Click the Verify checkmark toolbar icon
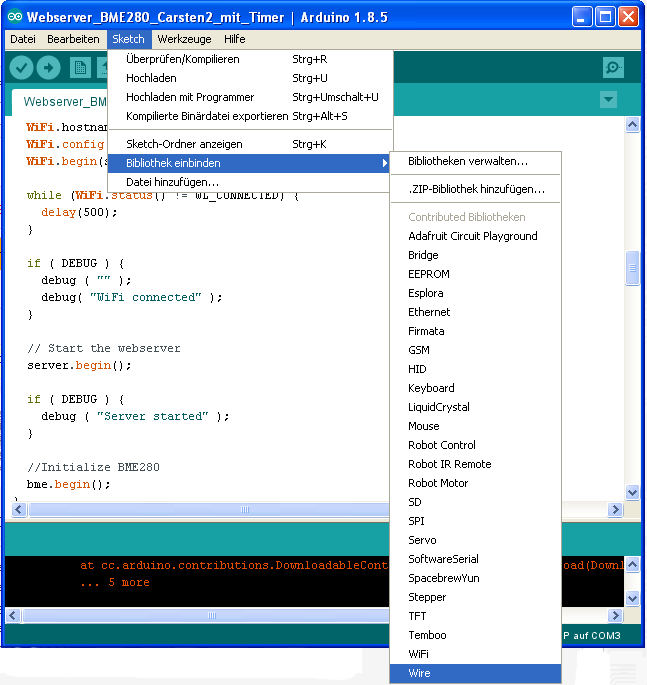 (x=21, y=68)
